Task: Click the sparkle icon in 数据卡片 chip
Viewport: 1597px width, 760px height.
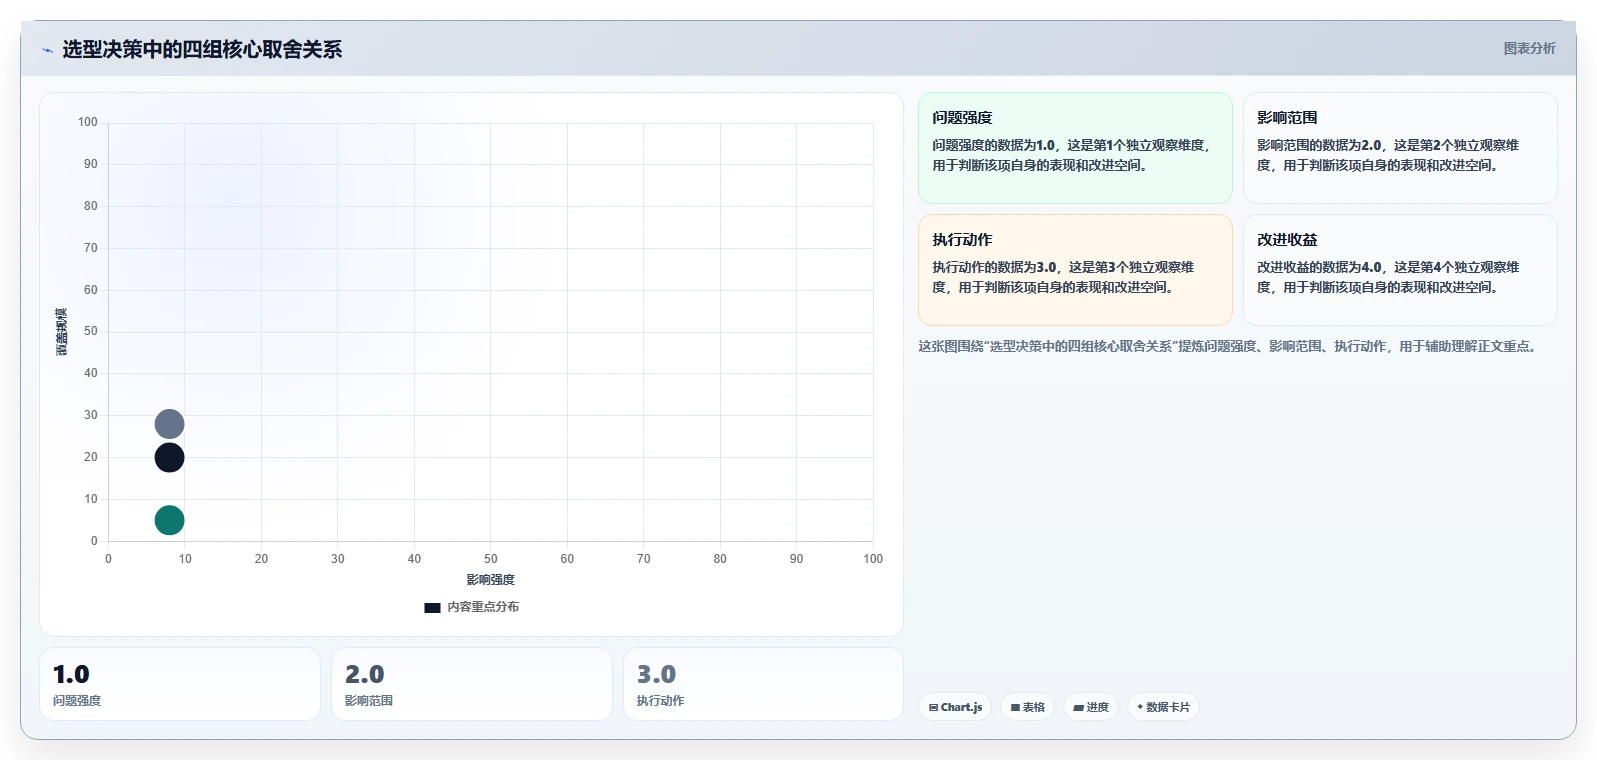Action: [x=1140, y=707]
